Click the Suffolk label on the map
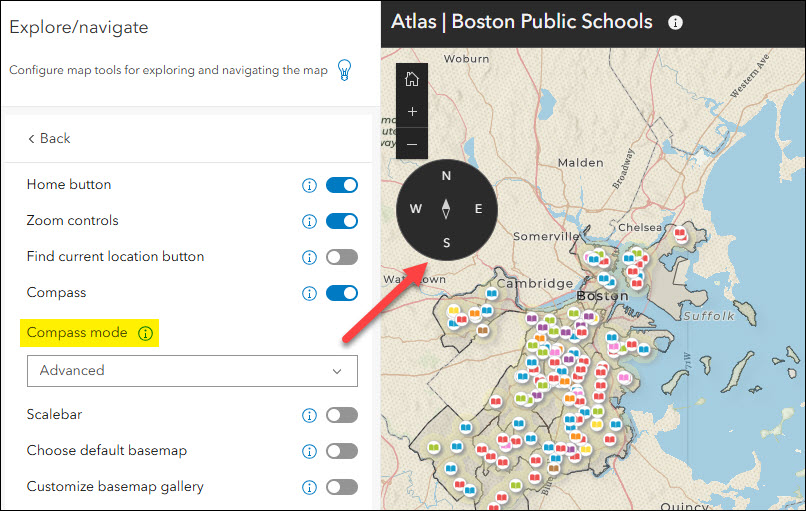The image size is (806, 511). (x=709, y=316)
